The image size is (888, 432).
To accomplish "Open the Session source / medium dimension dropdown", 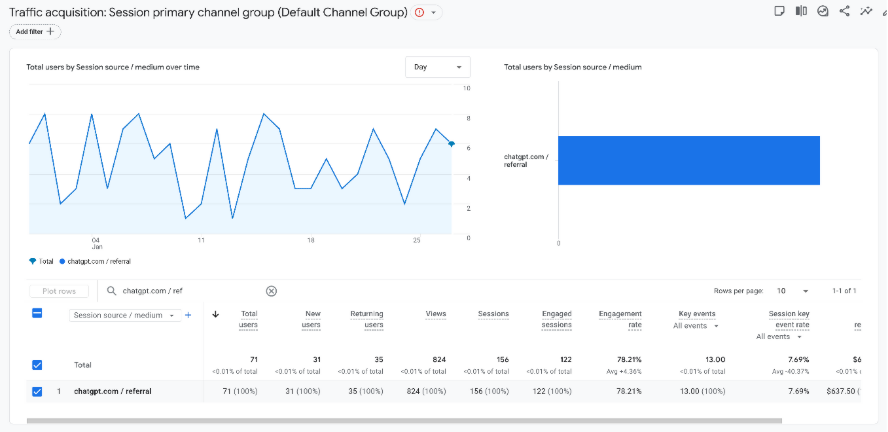I will [124, 315].
